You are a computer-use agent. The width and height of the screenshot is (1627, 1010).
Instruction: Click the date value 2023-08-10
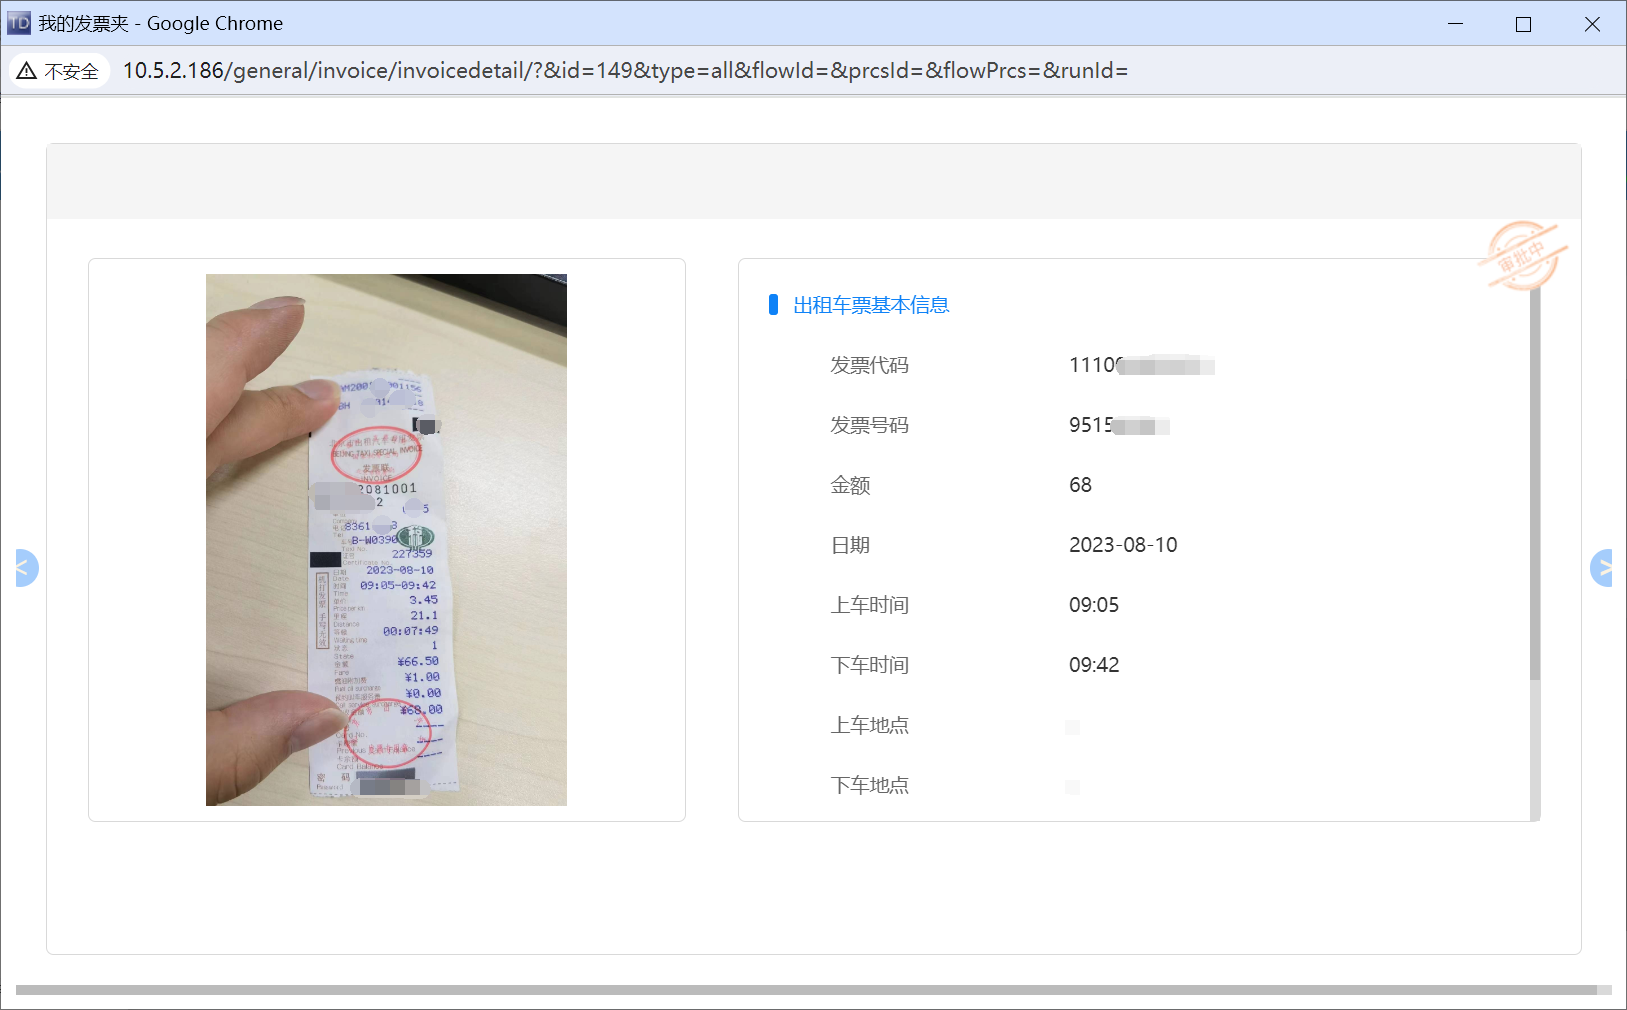[1123, 545]
